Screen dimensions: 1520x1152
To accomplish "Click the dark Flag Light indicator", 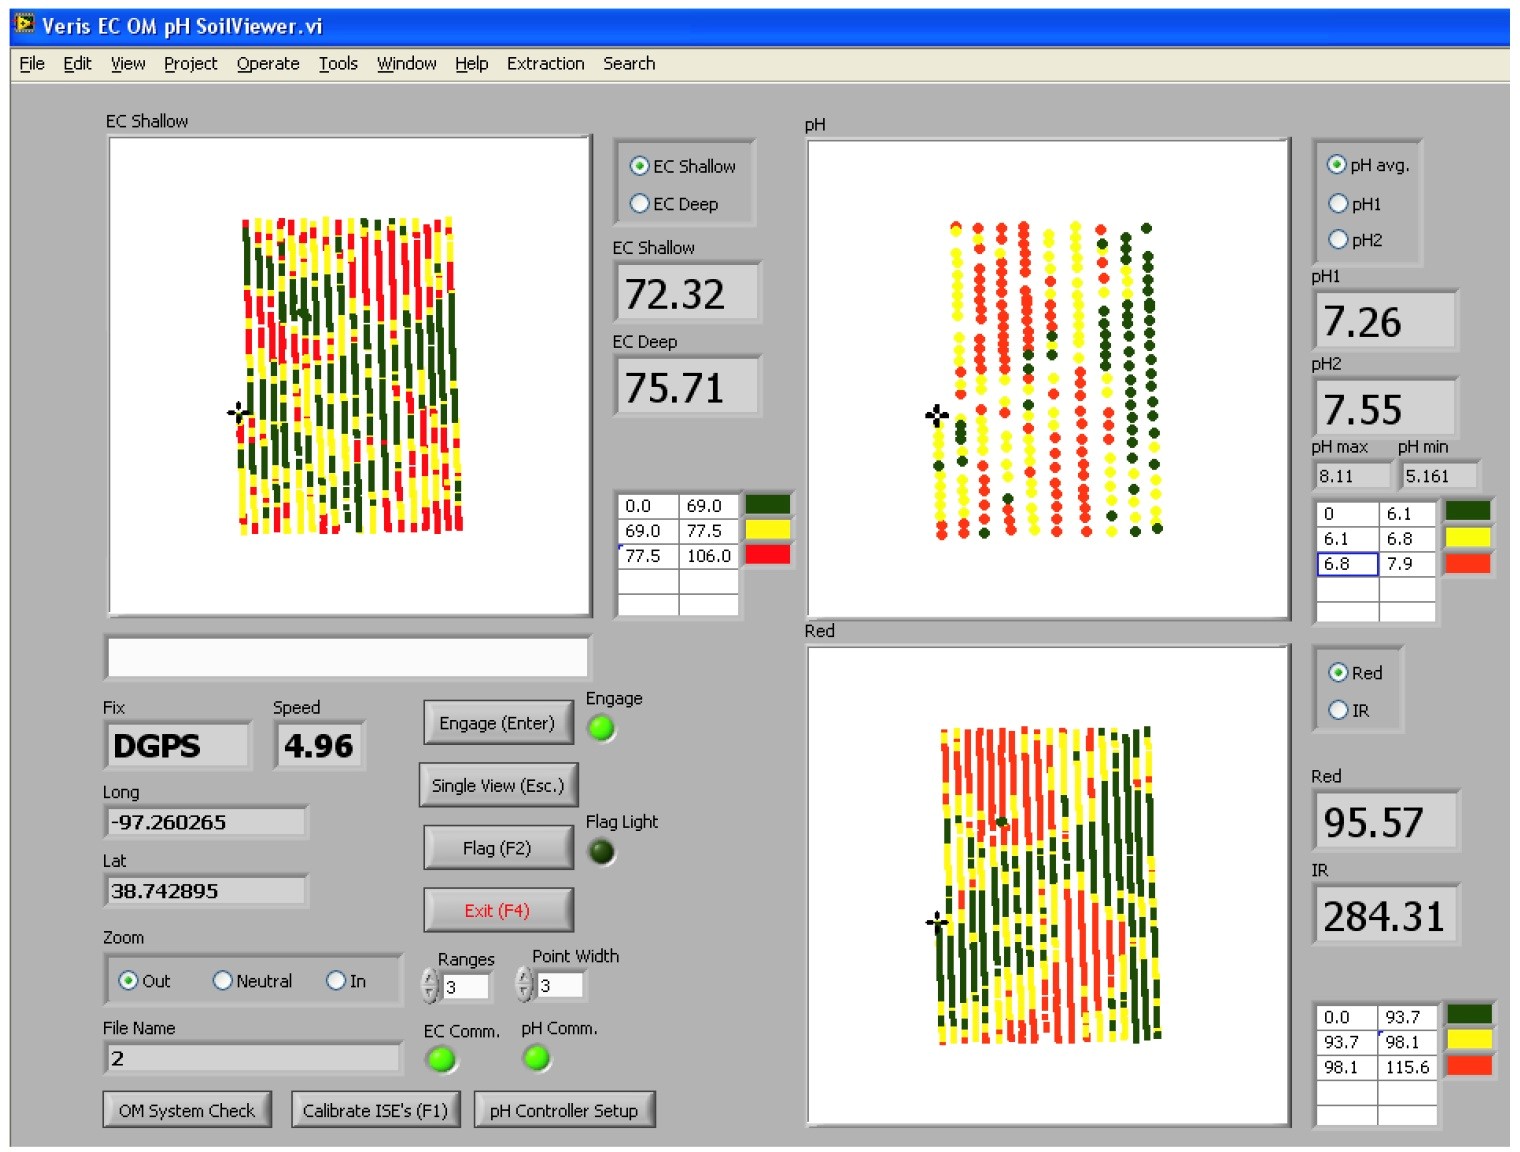I will pos(601,852).
